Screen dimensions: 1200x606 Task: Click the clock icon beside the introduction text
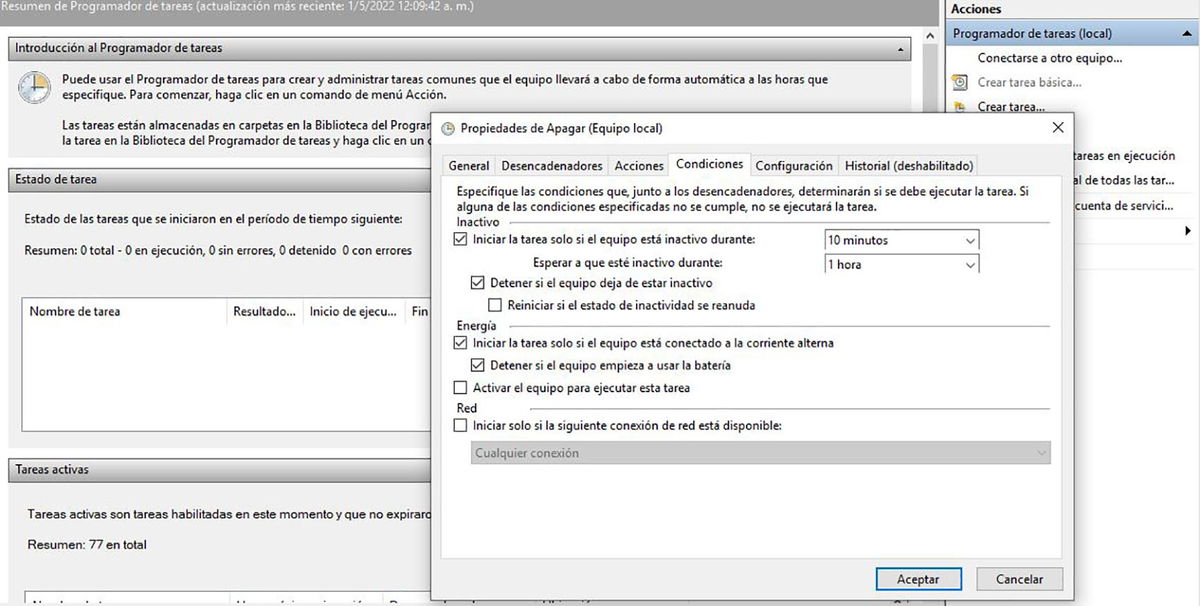coord(34,88)
